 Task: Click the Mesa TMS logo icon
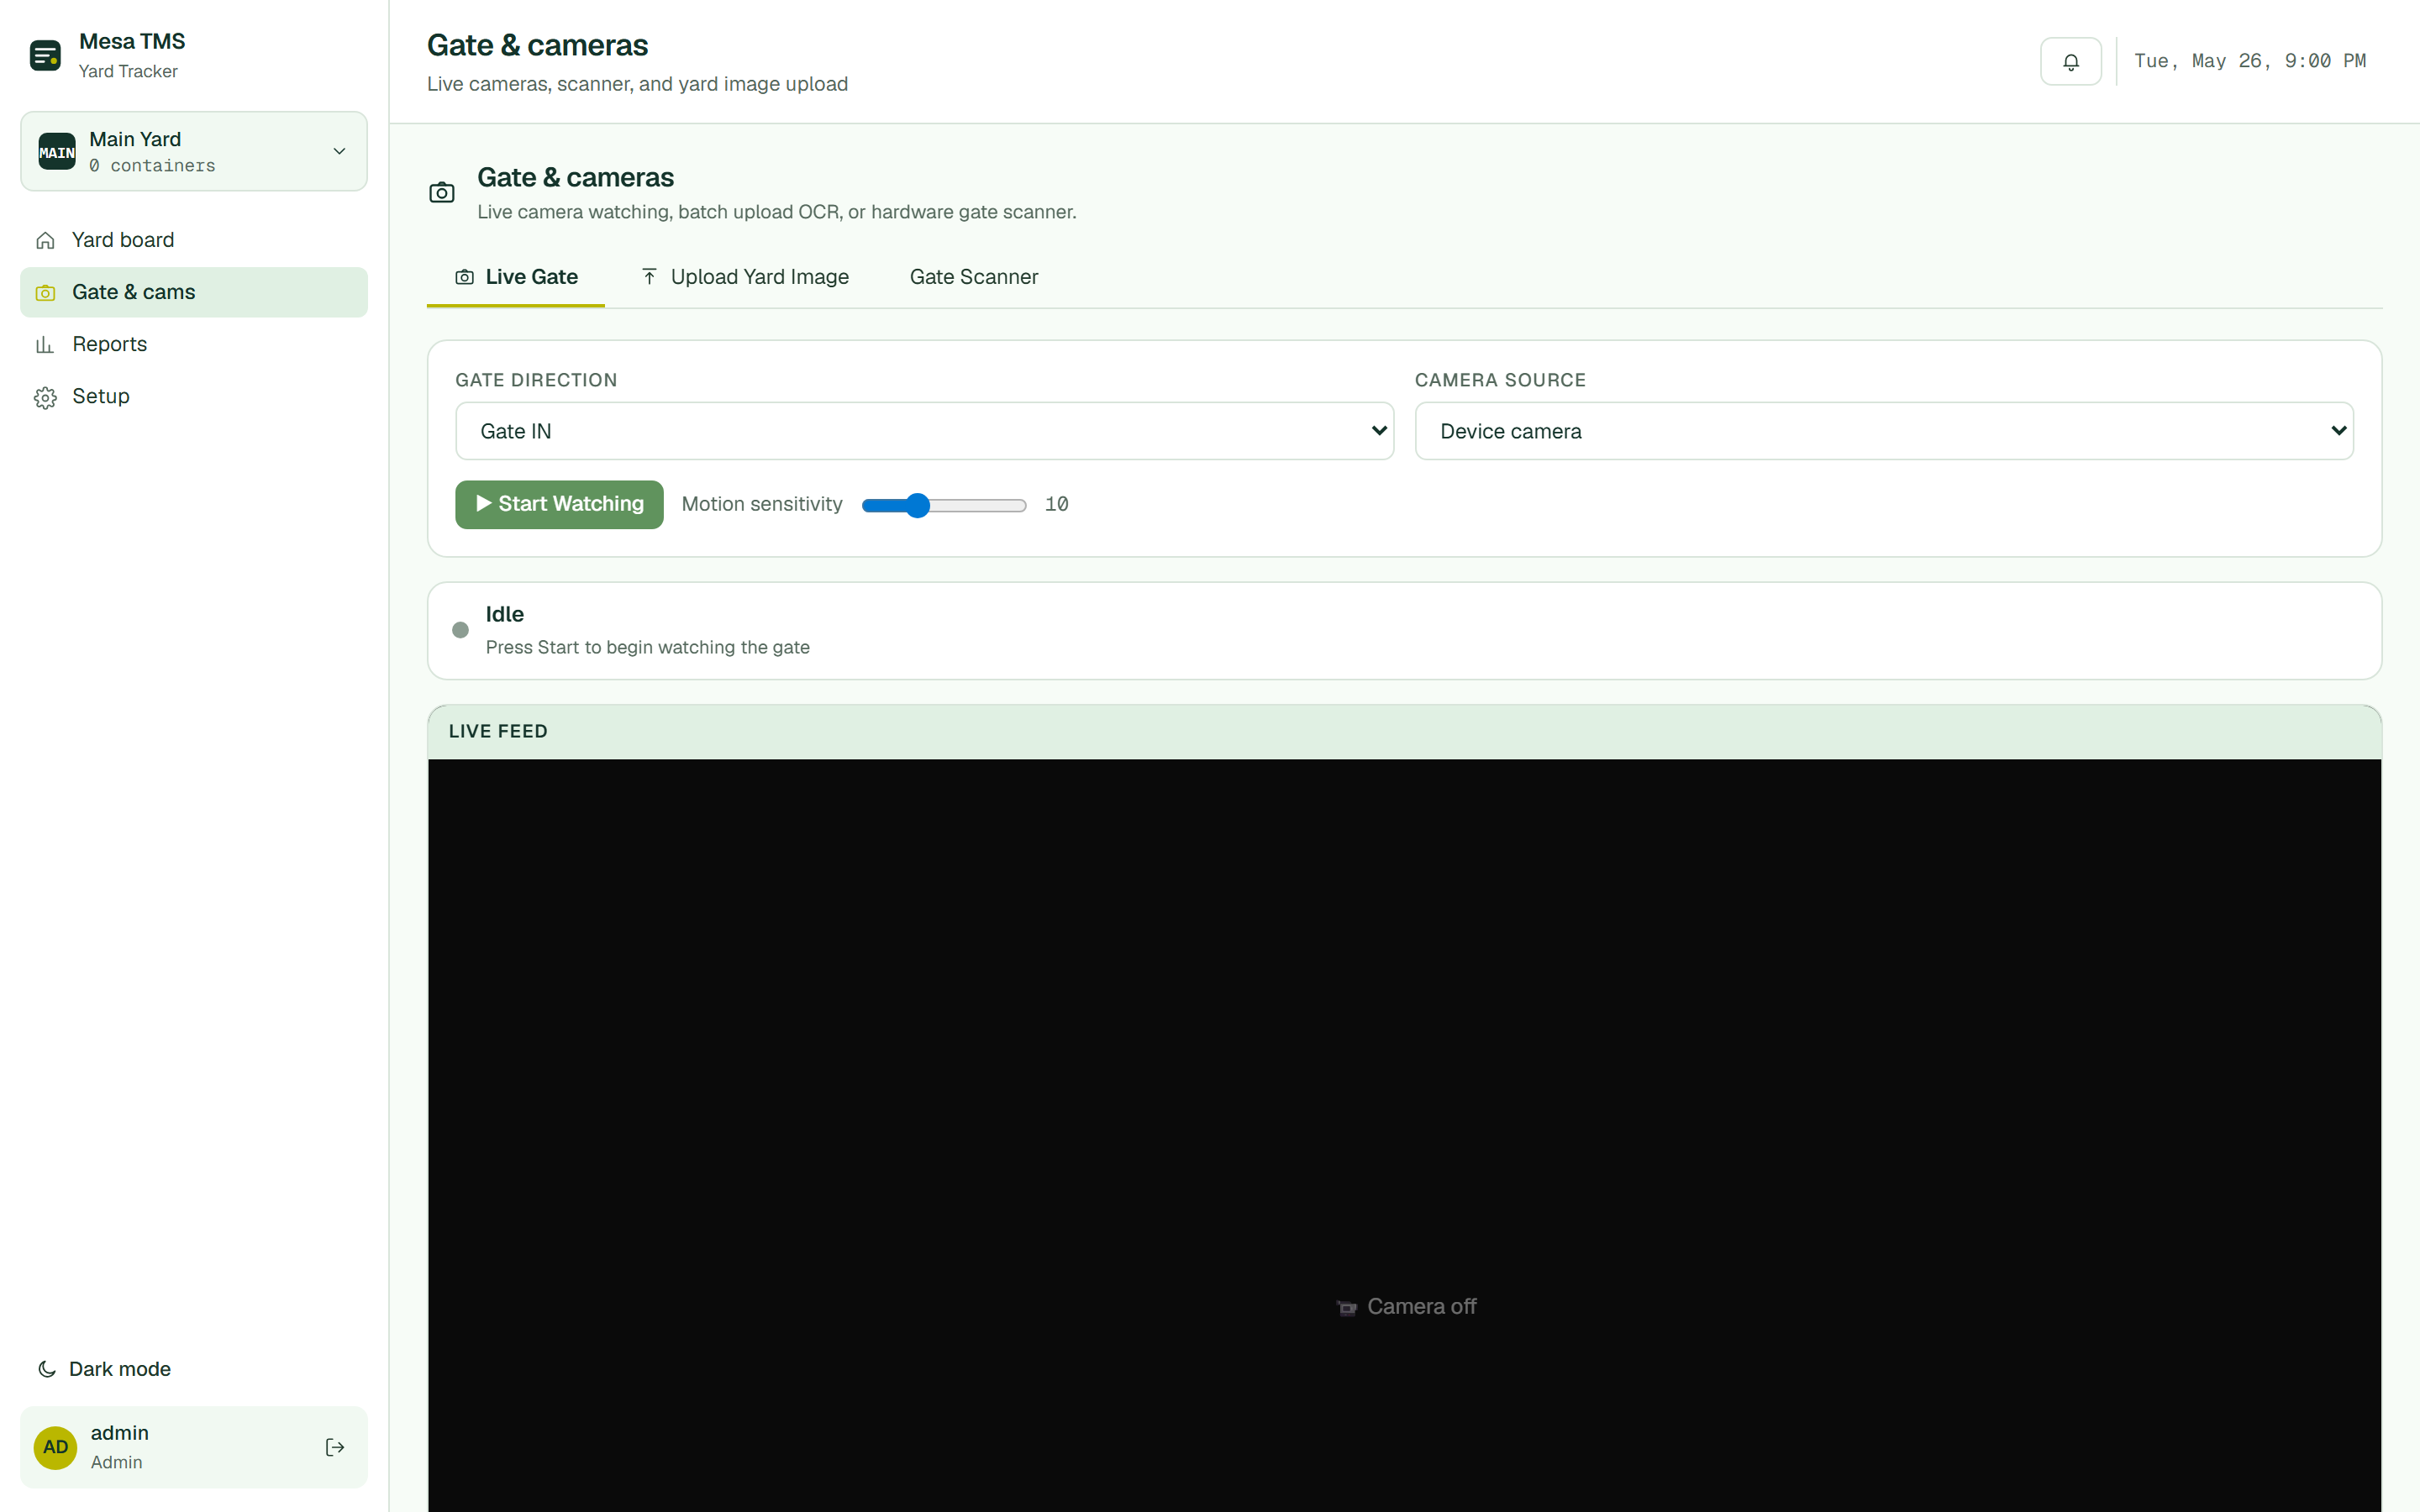pyautogui.click(x=45, y=55)
